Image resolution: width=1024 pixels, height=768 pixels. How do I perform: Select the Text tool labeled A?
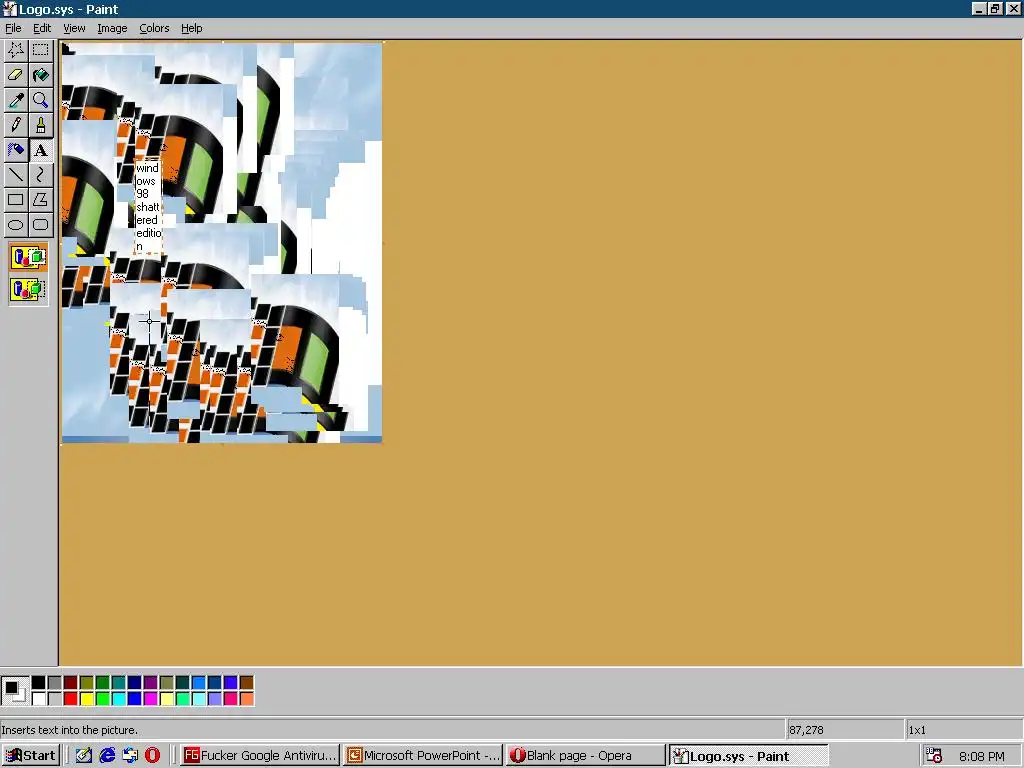click(x=40, y=150)
